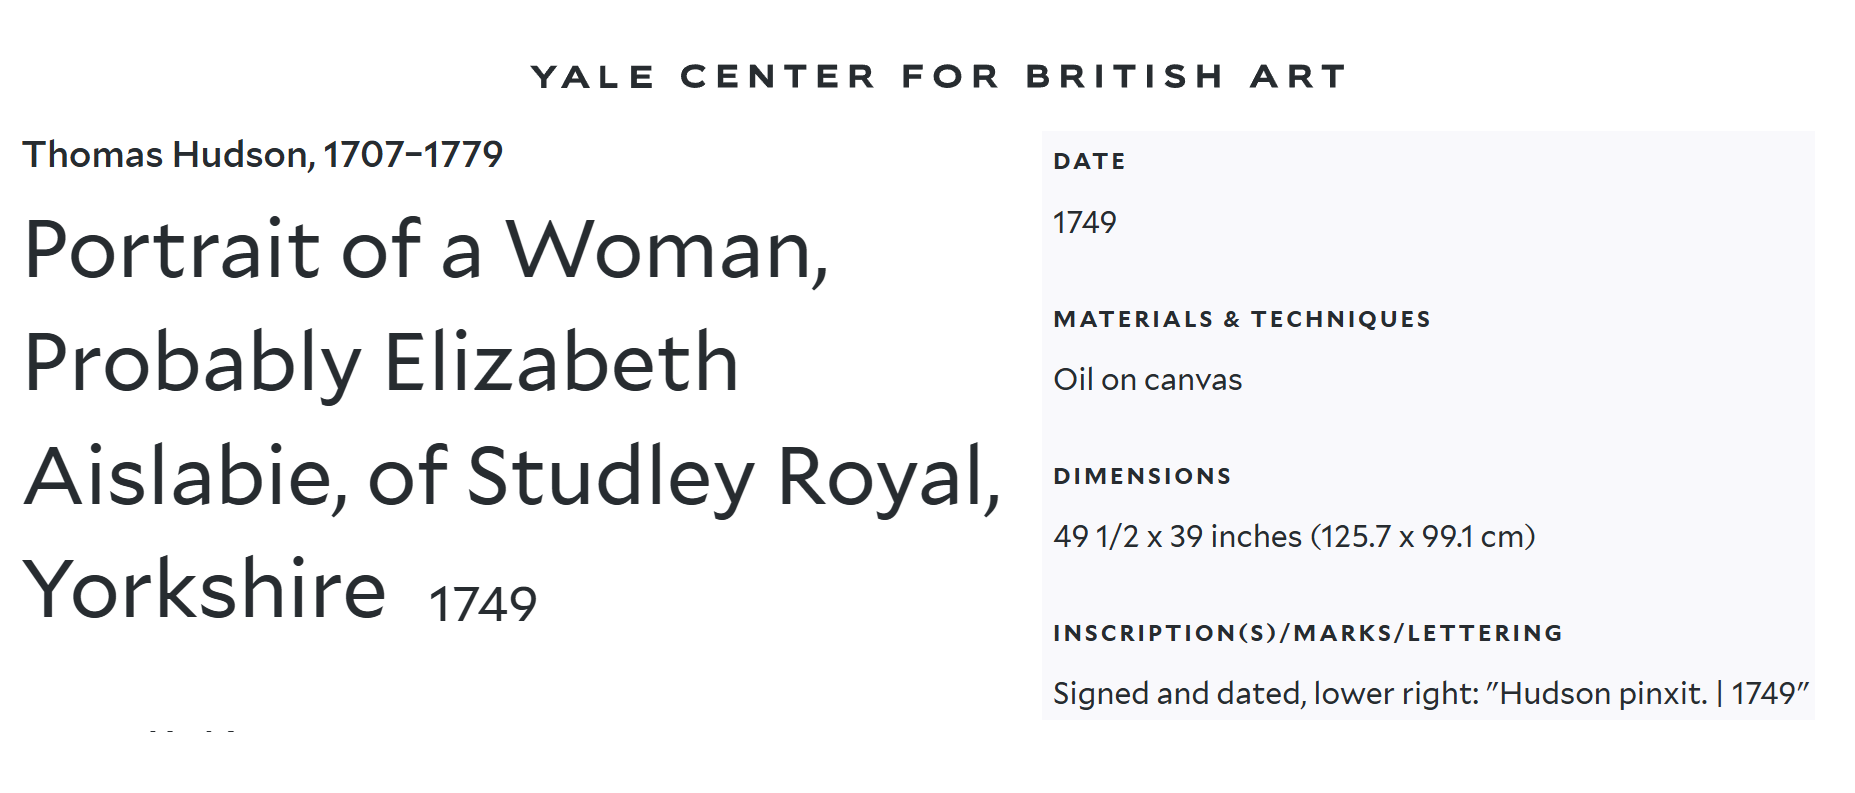Viewport: 1855px width, 793px height.
Task: Click the word BRITISH in header
Action: (1125, 77)
